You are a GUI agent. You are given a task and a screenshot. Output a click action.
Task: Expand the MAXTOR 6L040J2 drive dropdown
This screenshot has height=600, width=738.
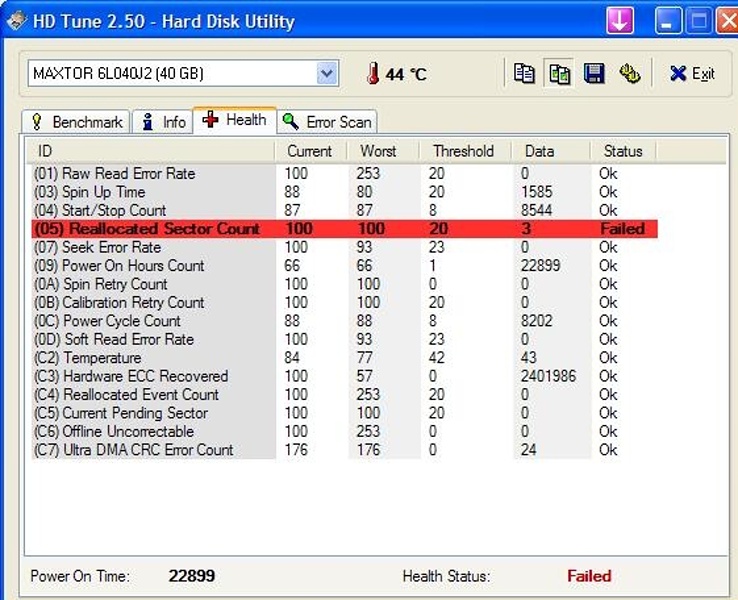tap(326, 73)
